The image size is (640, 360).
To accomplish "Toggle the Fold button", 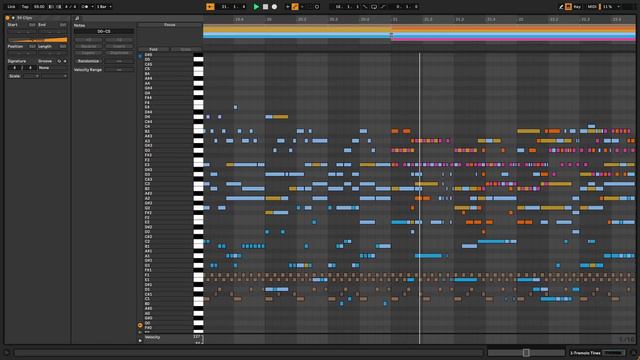I will (x=153, y=49).
